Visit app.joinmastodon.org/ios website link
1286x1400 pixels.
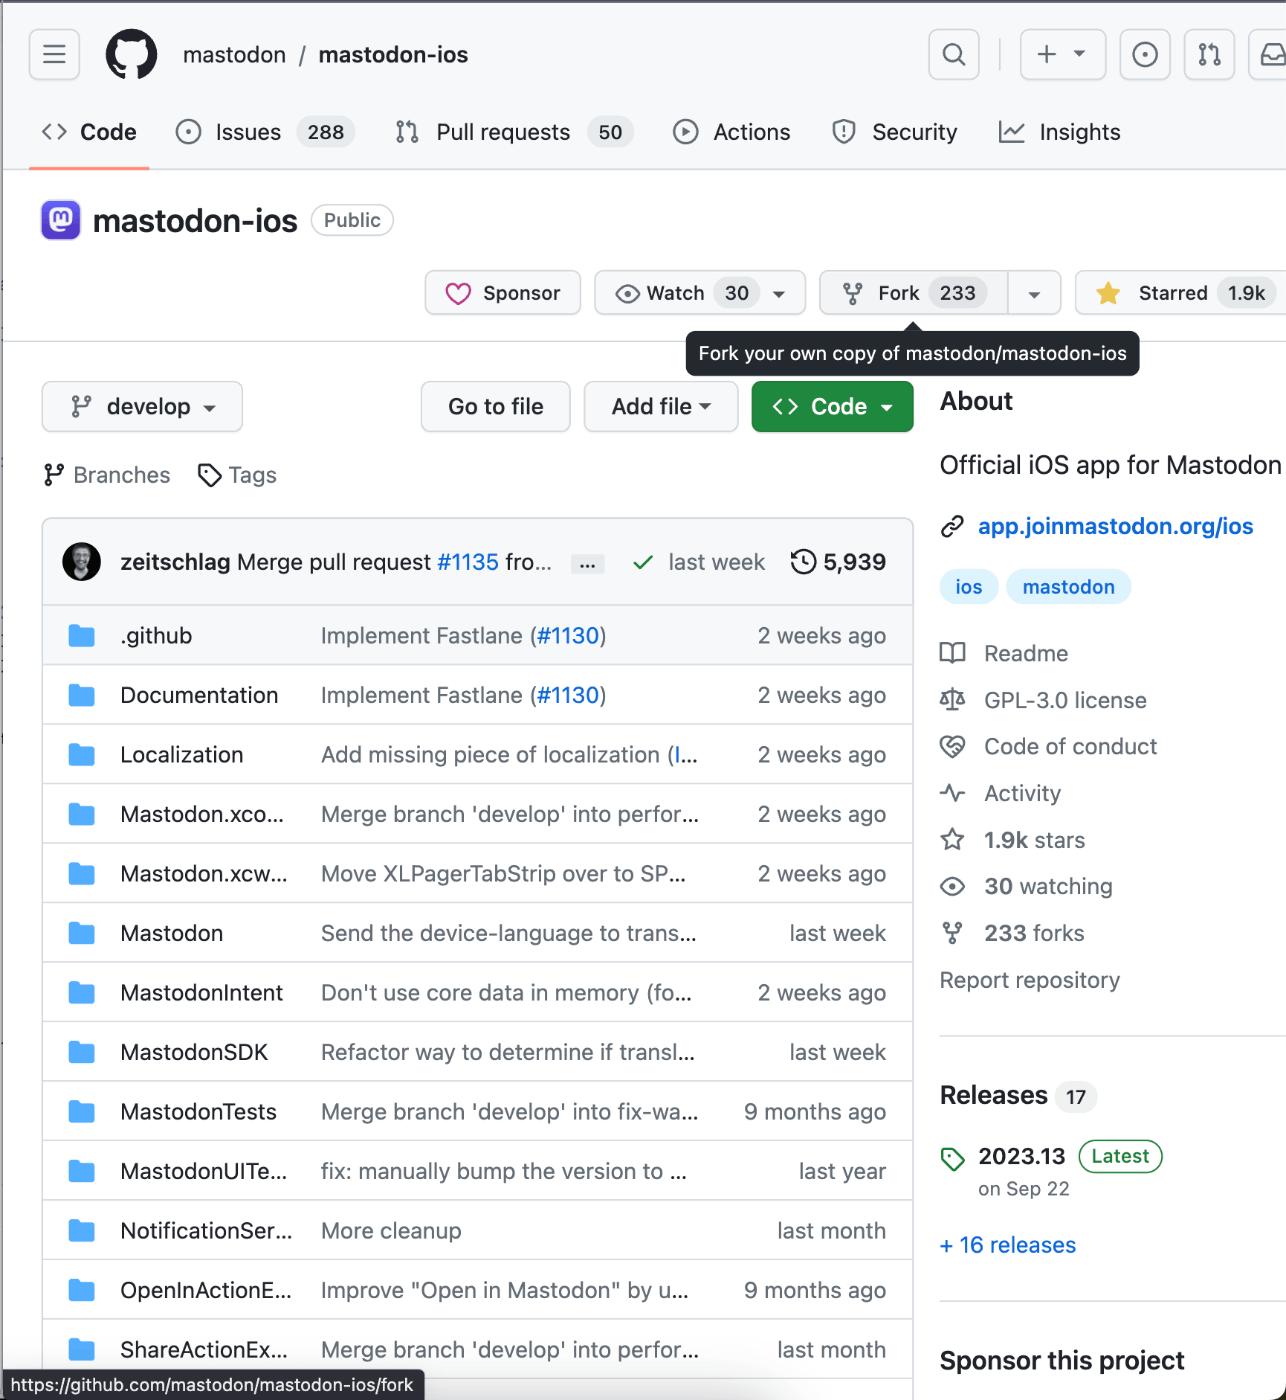coord(1115,526)
